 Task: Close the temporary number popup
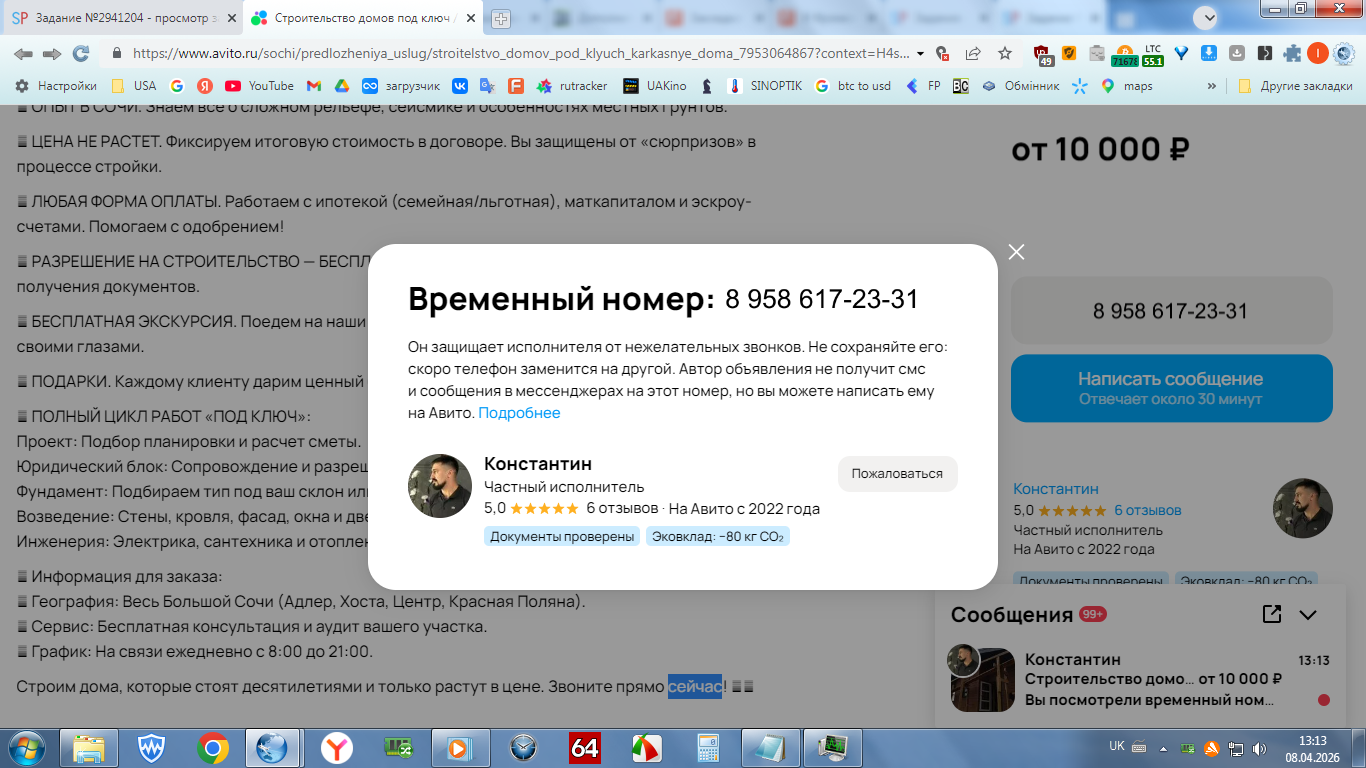(x=1017, y=252)
